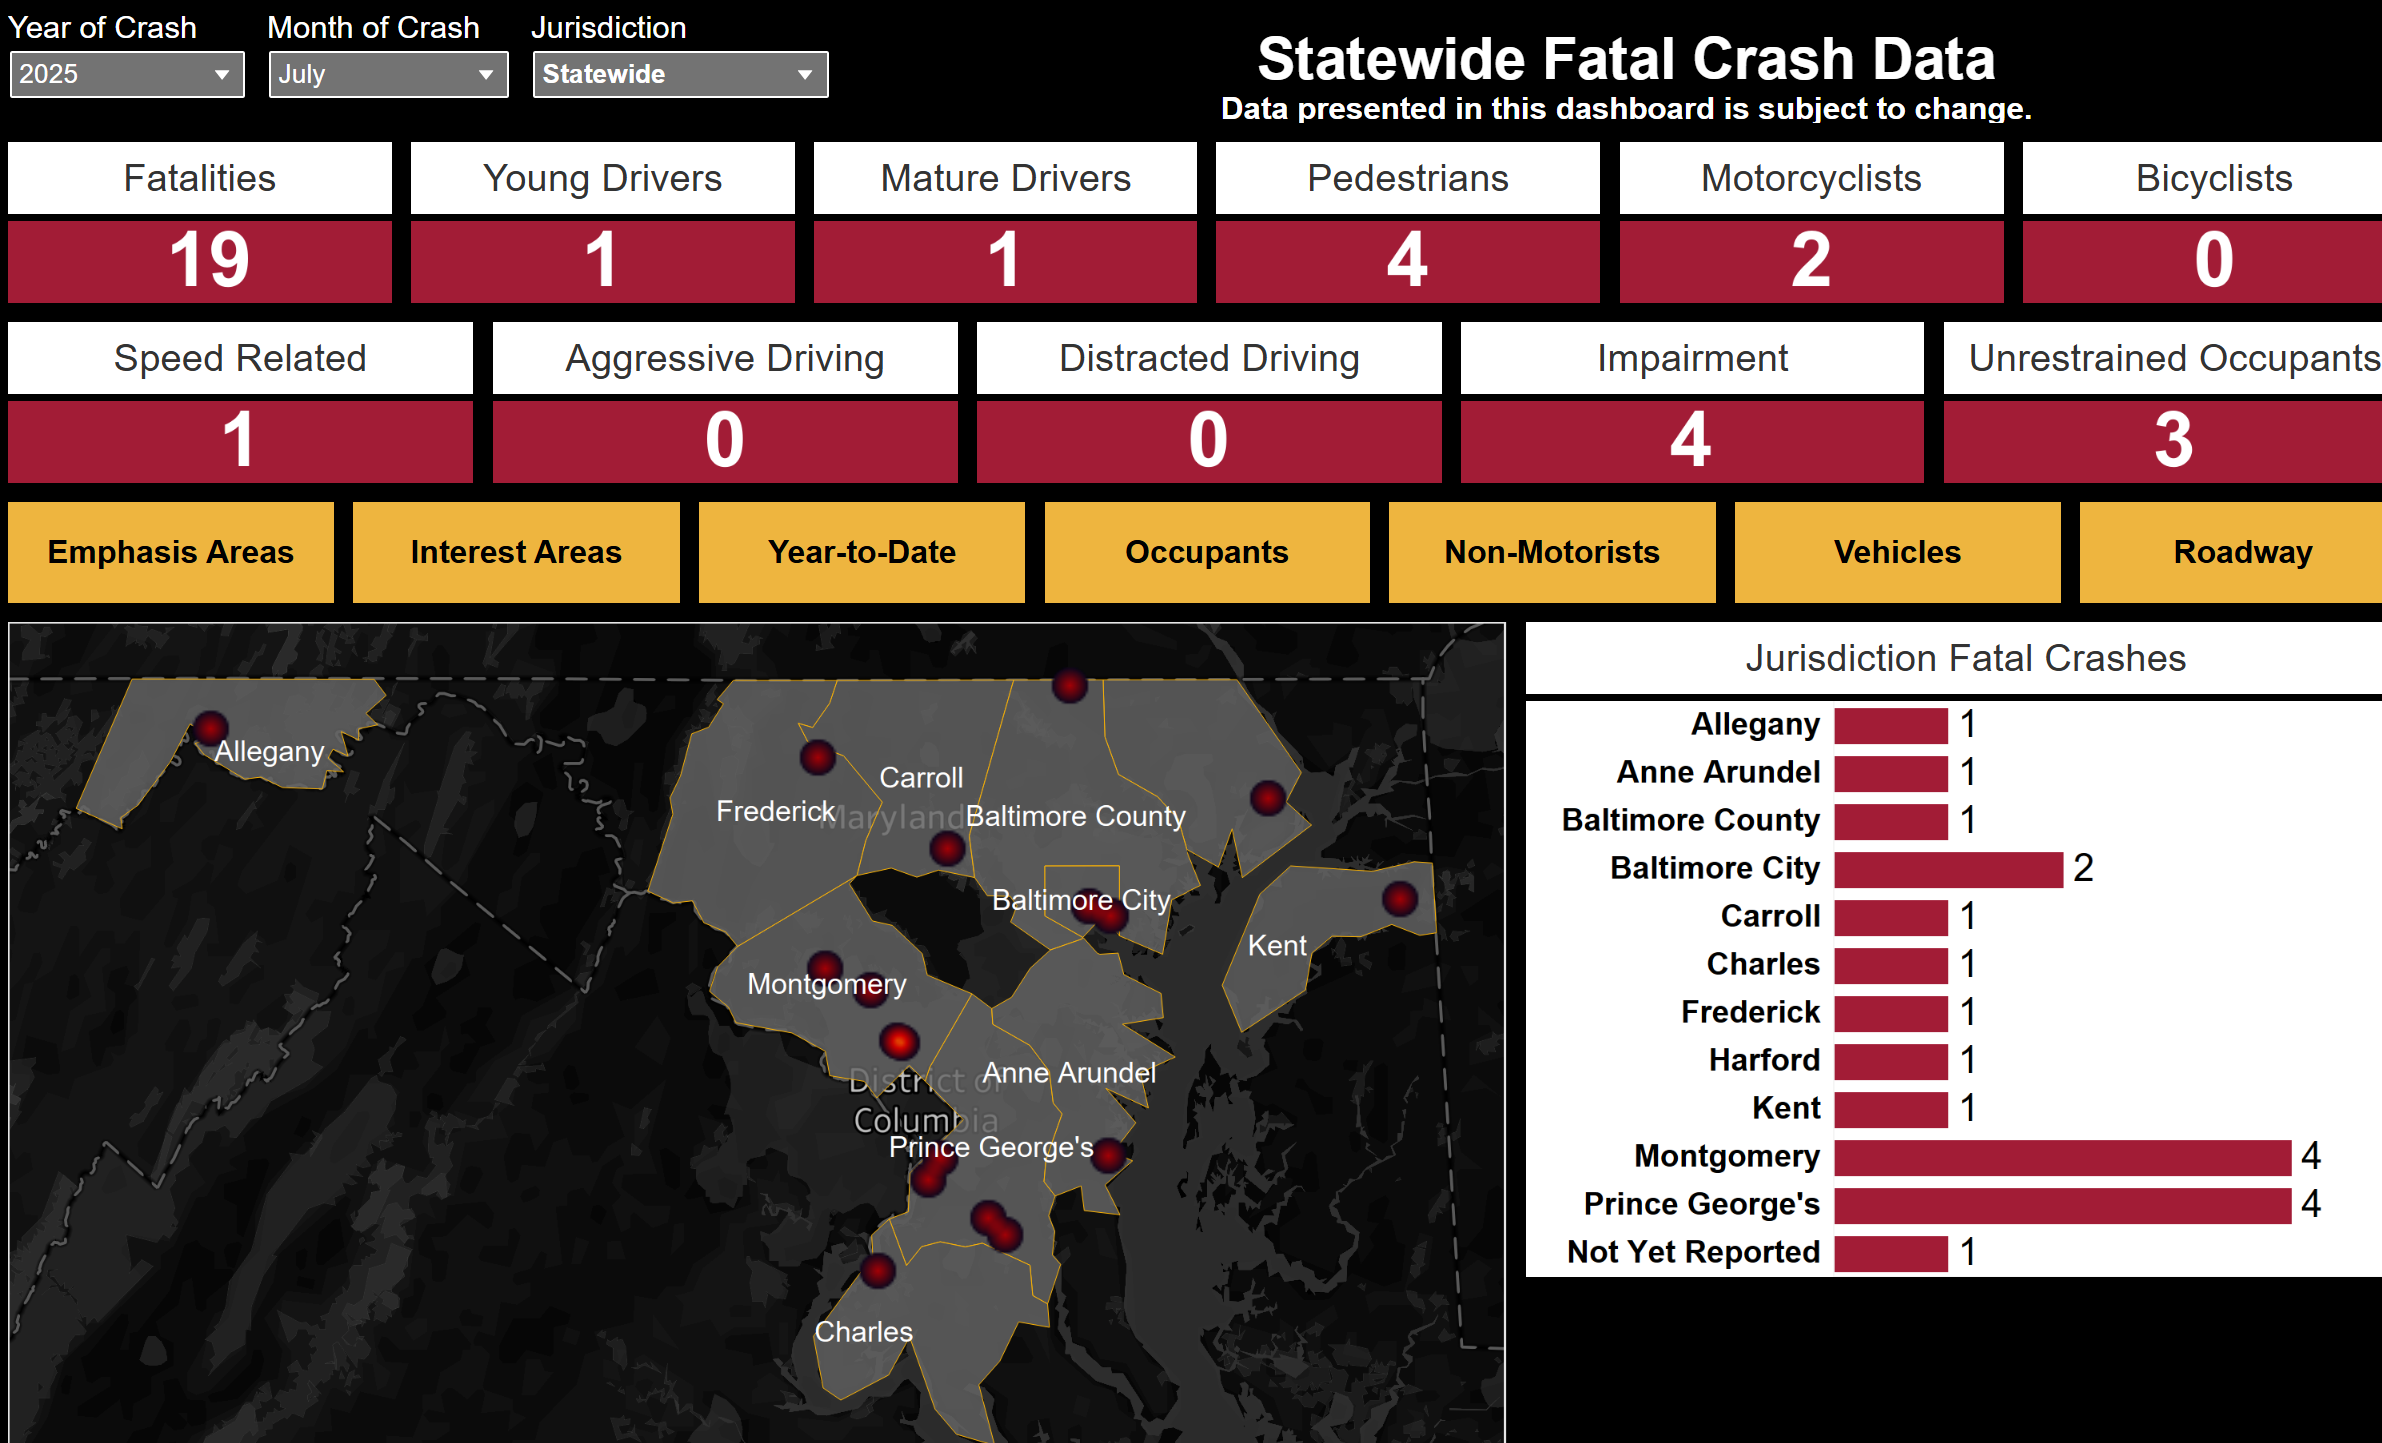Click the Allegany crash marker on map
The height and width of the screenshot is (1443, 2382).
point(210,727)
